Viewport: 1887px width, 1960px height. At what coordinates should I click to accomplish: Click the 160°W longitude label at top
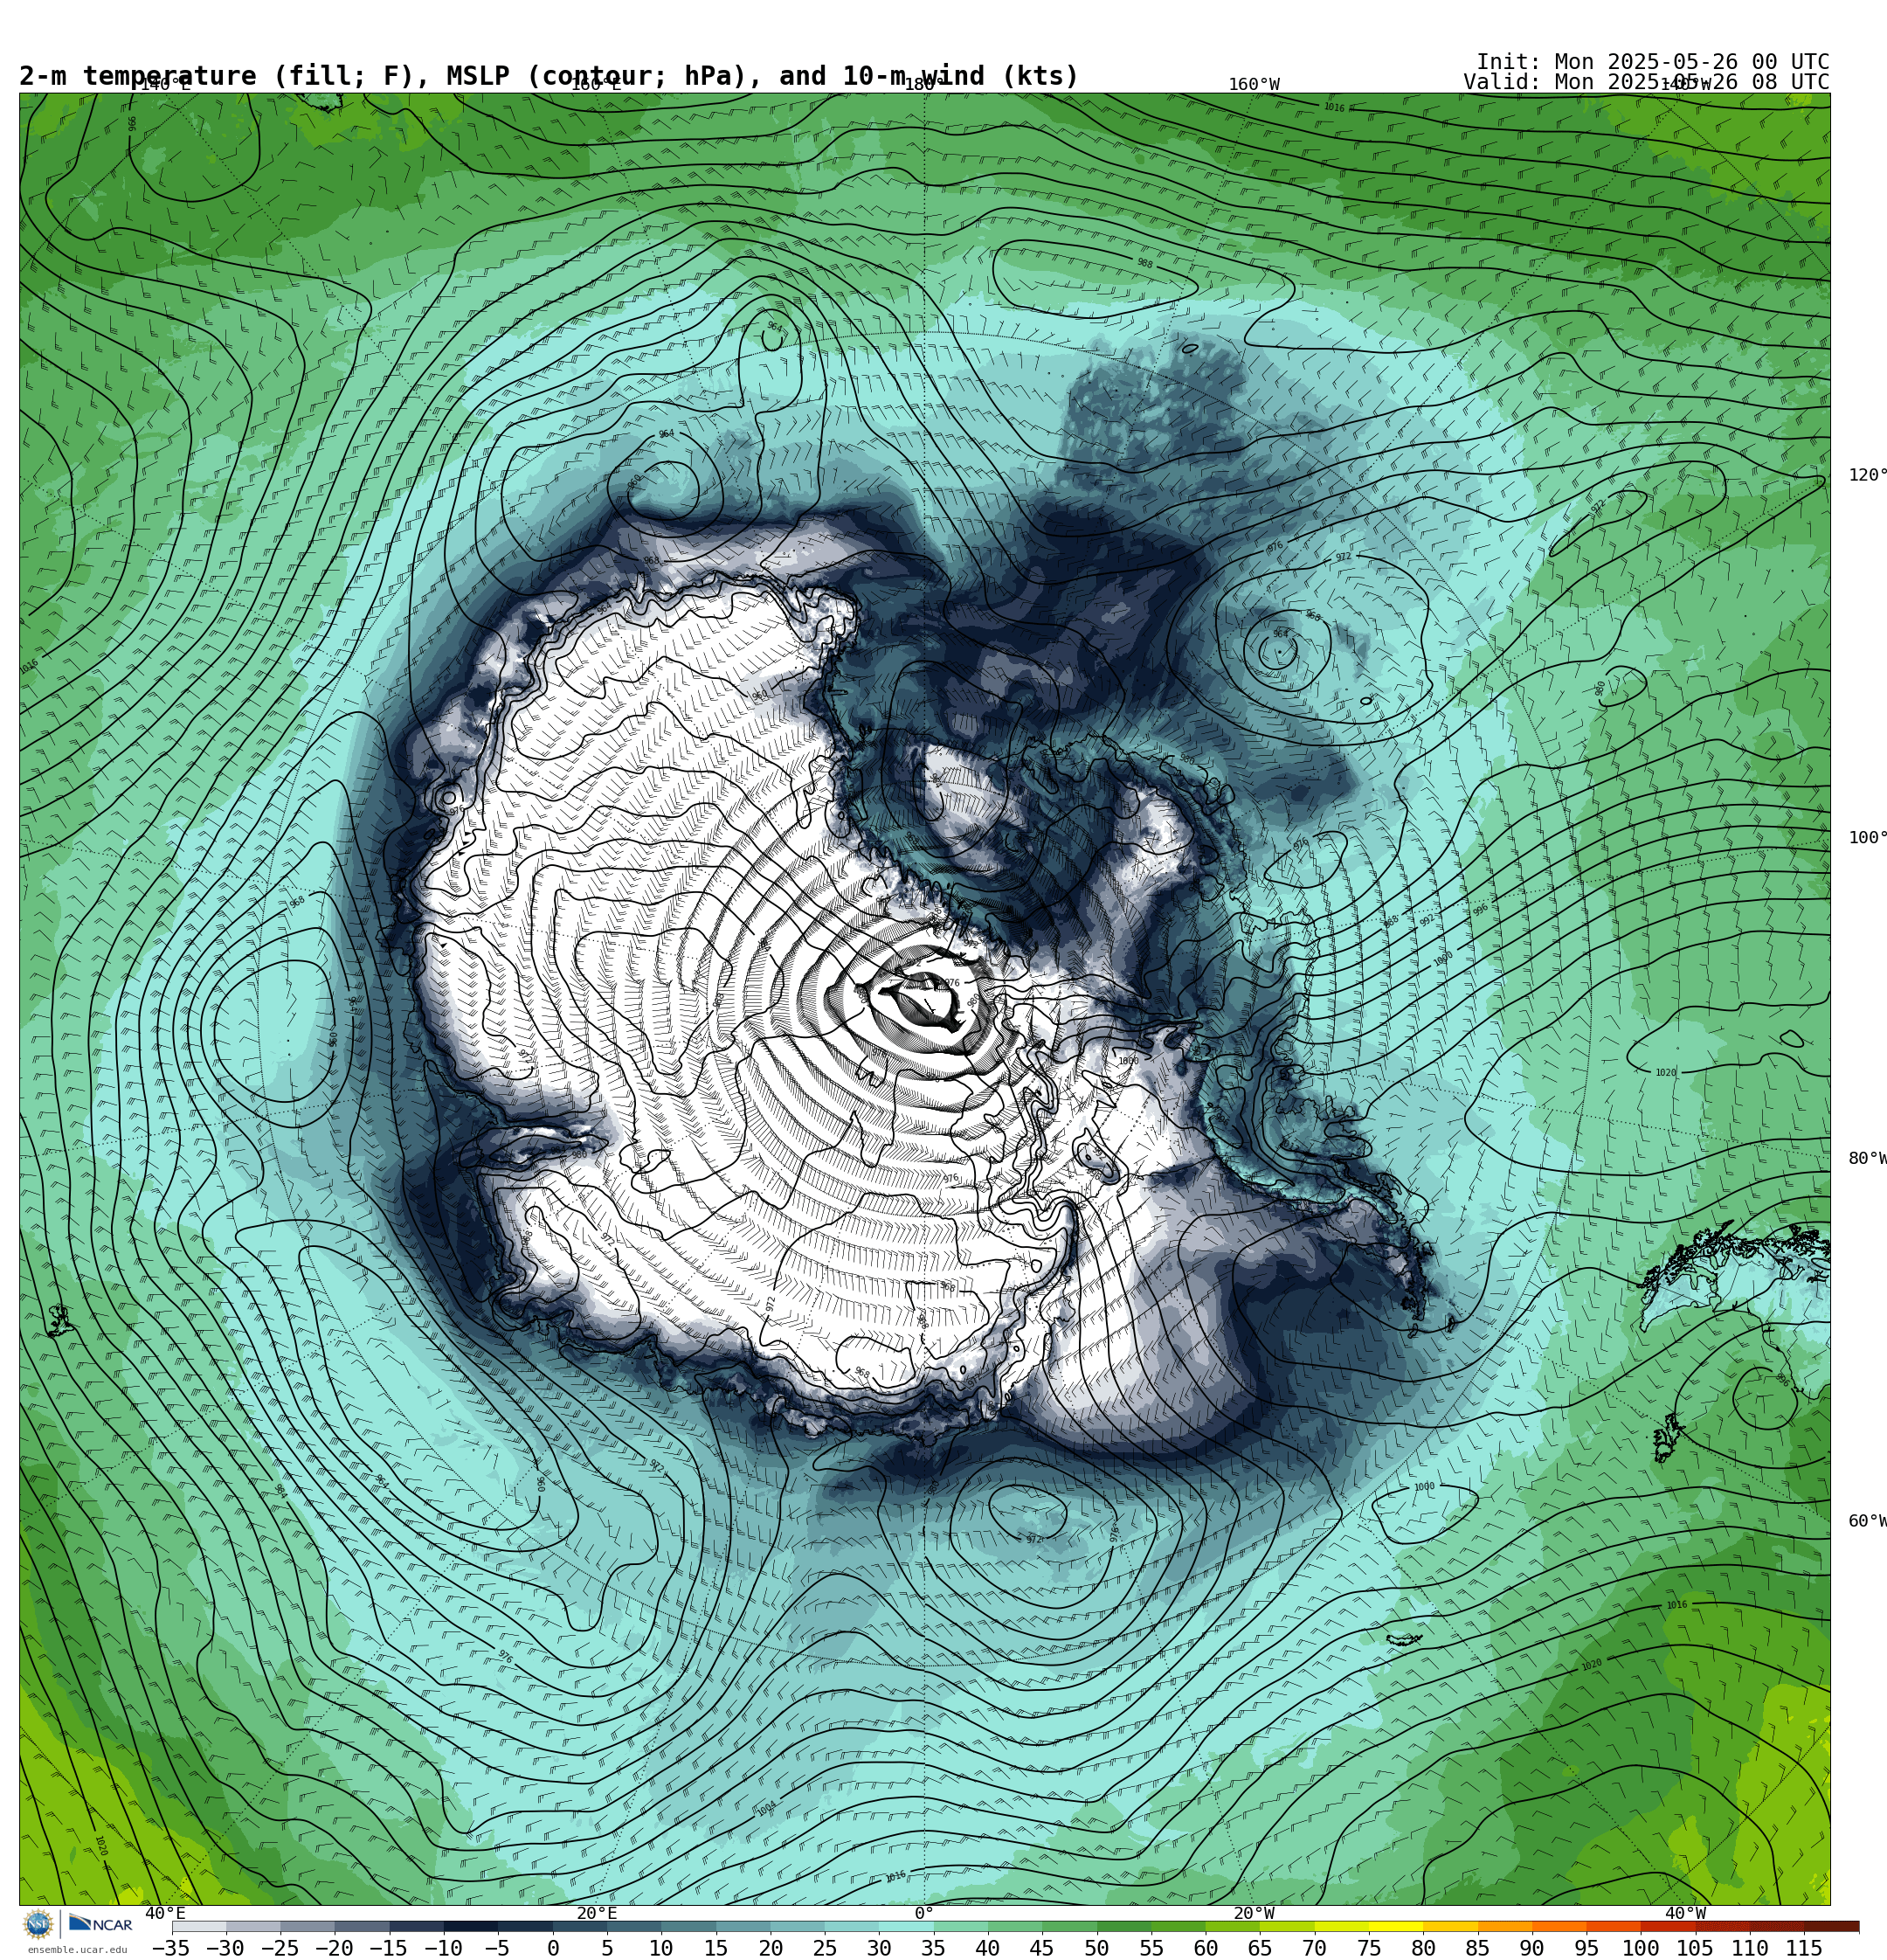pyautogui.click(x=1254, y=85)
